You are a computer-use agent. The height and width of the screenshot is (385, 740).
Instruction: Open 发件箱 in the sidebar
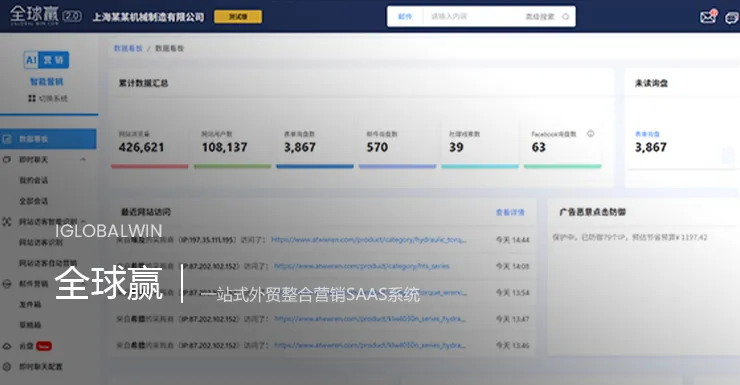30,304
